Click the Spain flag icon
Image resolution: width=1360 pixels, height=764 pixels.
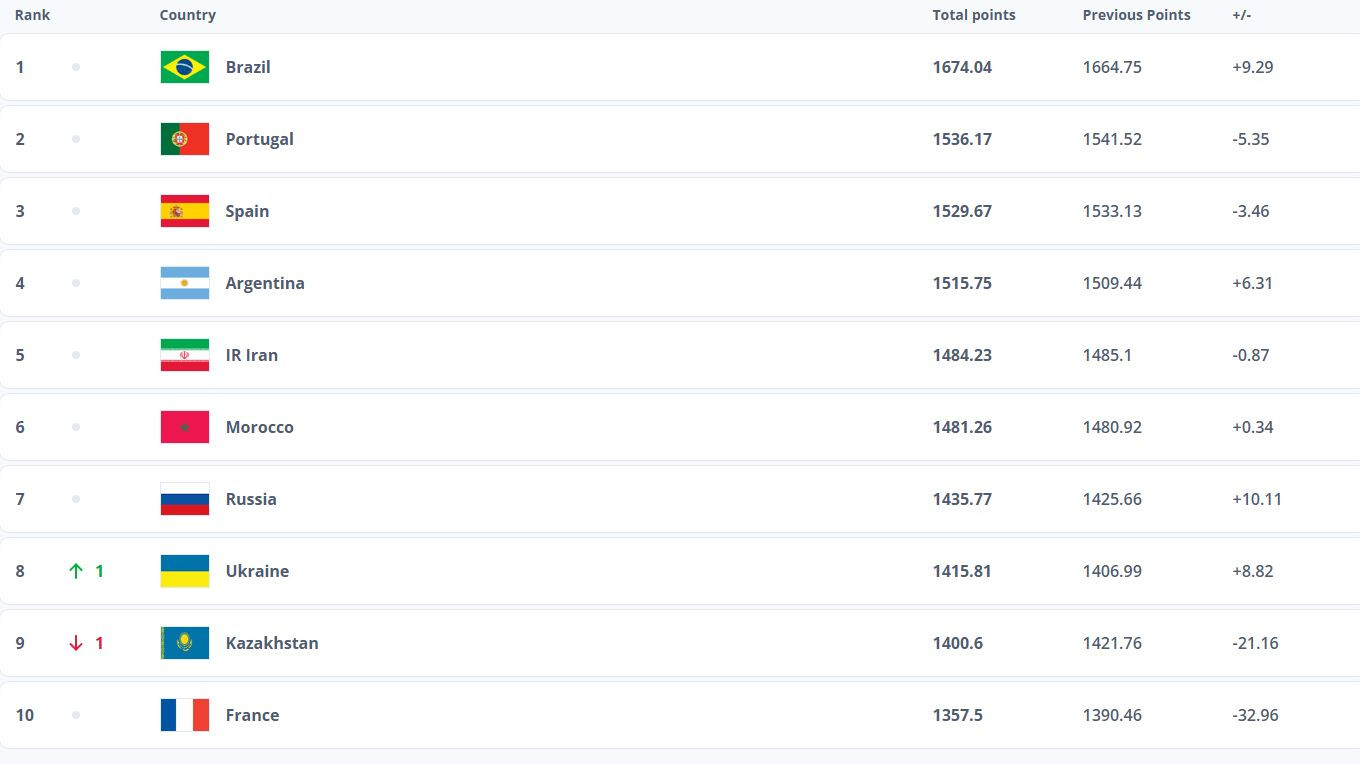pyautogui.click(x=185, y=211)
